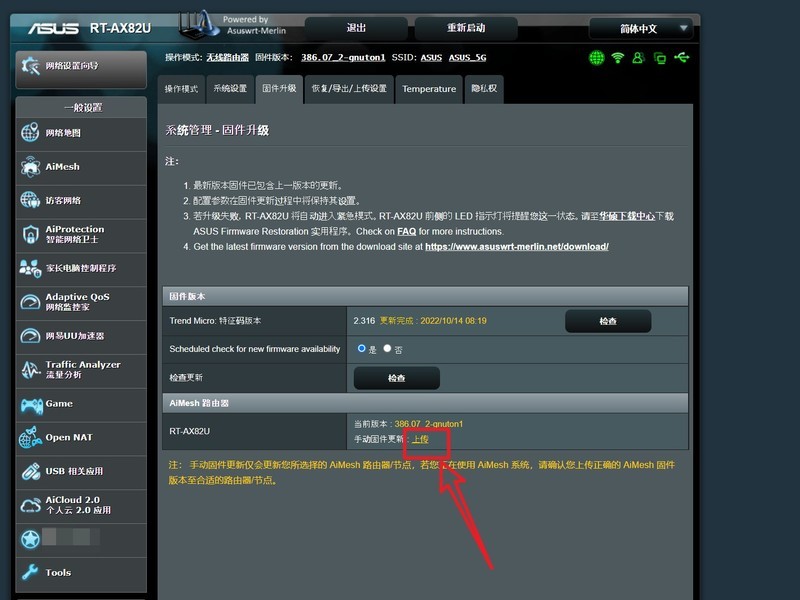Select the AiMesh sidebar icon
The image size is (800, 600).
(30, 167)
